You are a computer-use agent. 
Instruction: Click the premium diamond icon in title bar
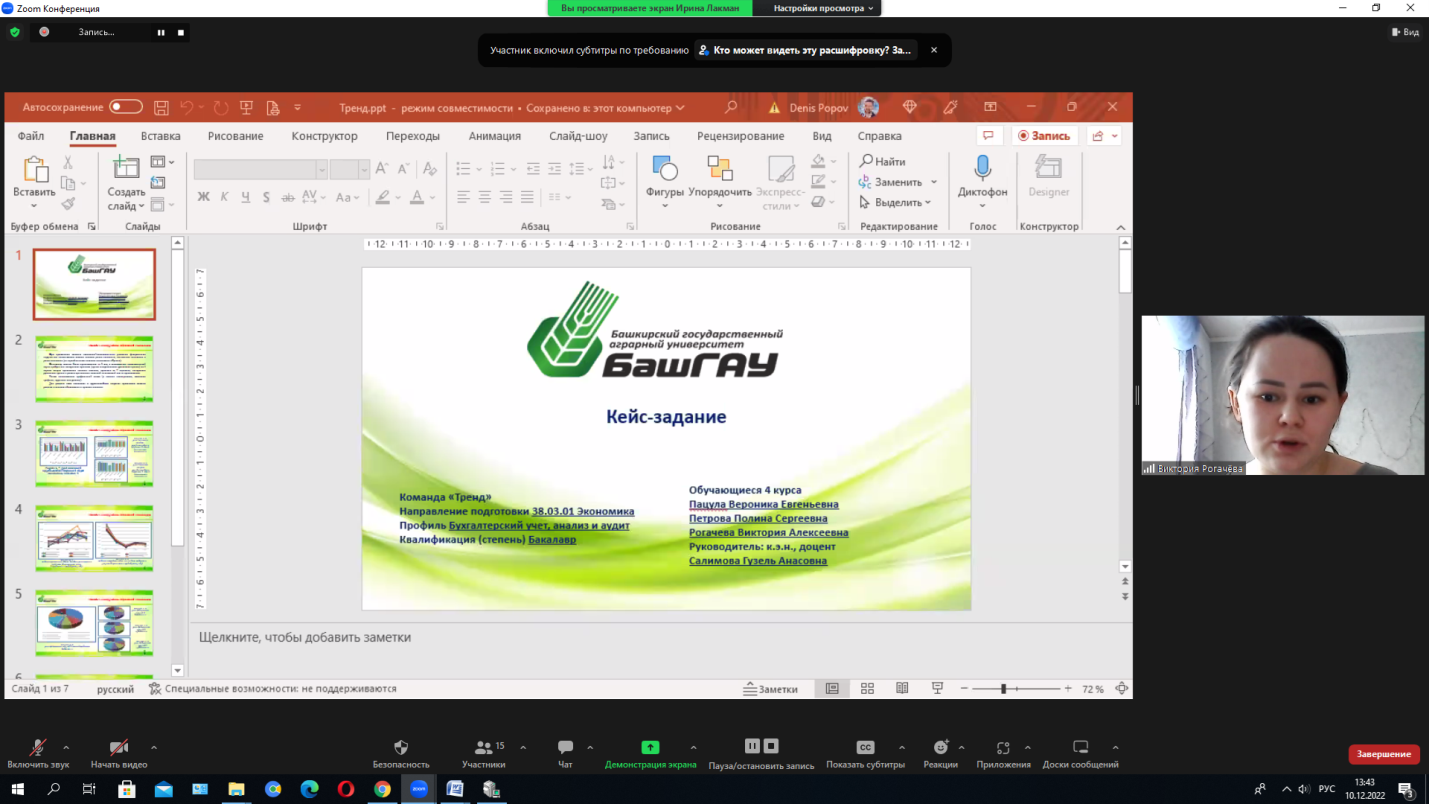(909, 107)
